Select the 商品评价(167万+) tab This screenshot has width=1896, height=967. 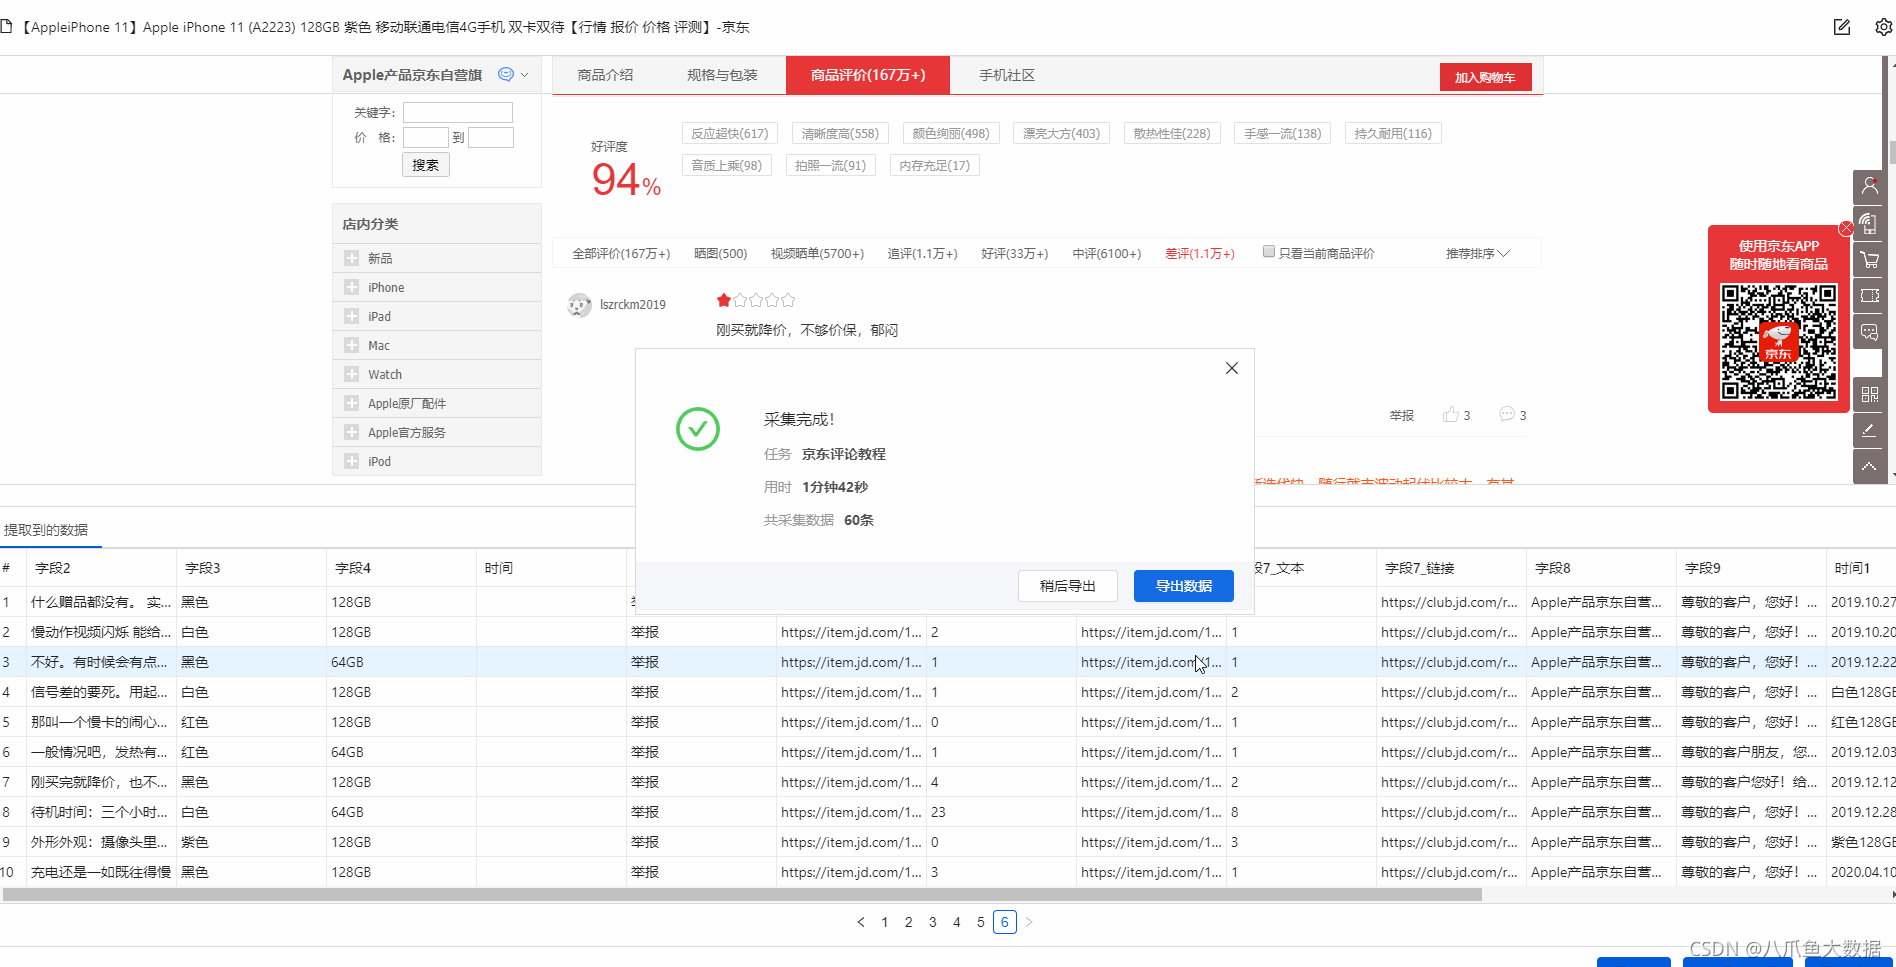pyautogui.click(x=868, y=75)
